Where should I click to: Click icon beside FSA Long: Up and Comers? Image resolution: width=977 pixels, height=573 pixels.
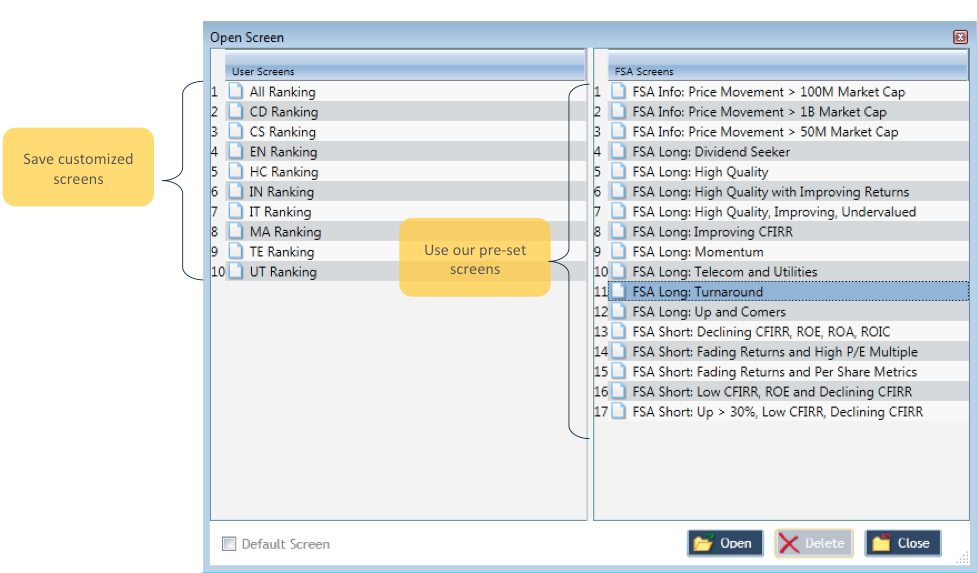pos(618,311)
